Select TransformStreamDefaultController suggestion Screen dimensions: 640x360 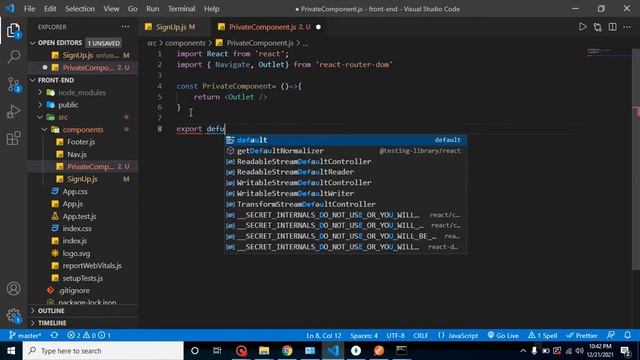[345, 204]
